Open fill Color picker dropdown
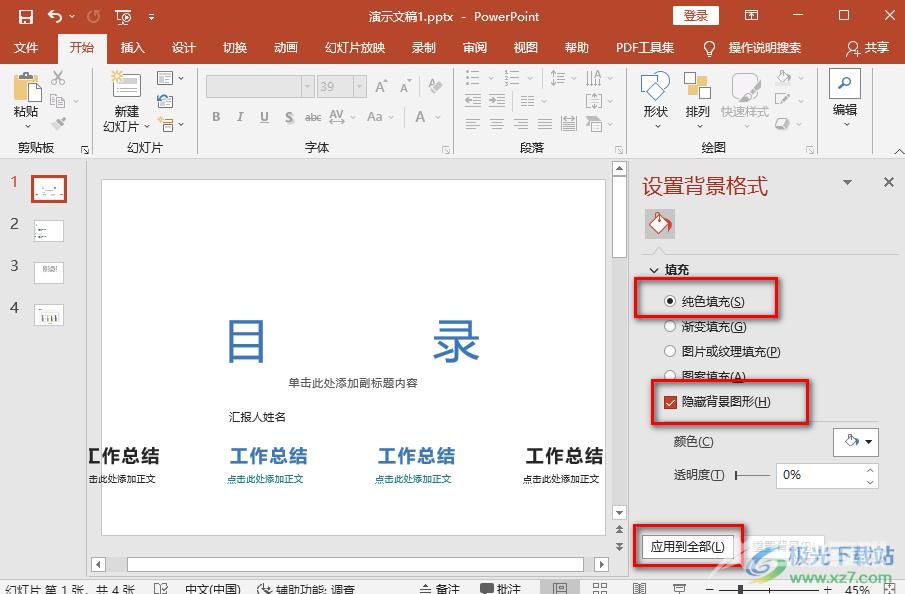This screenshot has width=905, height=594. click(856, 442)
